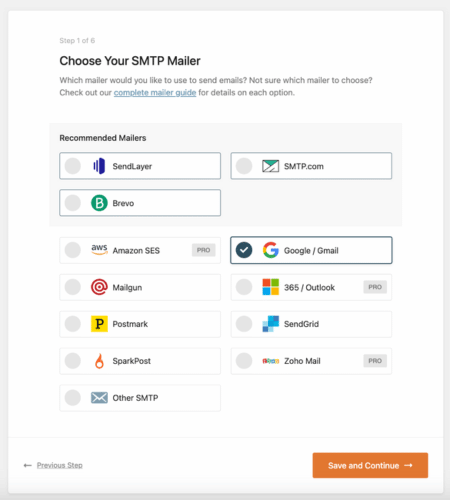Click the Save and Continue button
Screen dimensions: 450x500
tap(370, 465)
